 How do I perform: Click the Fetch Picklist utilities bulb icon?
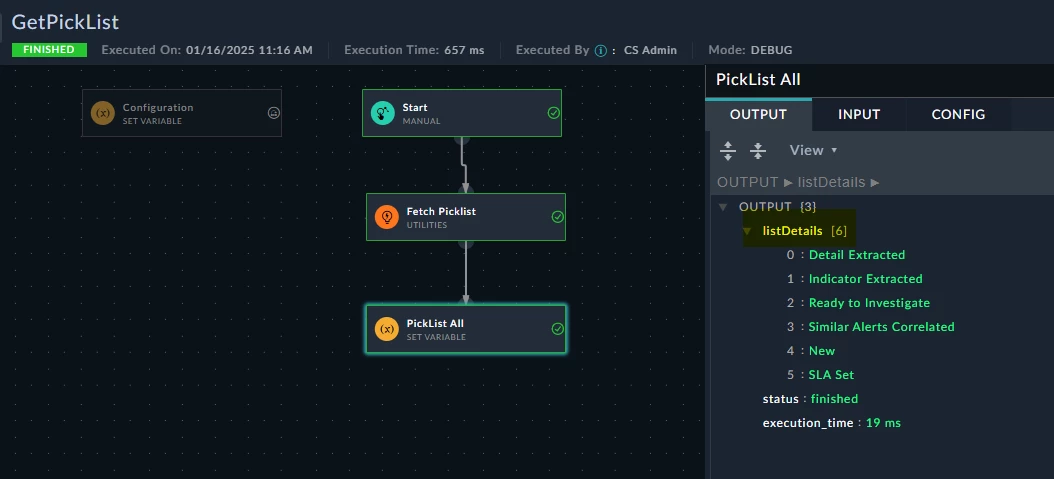[x=387, y=217]
